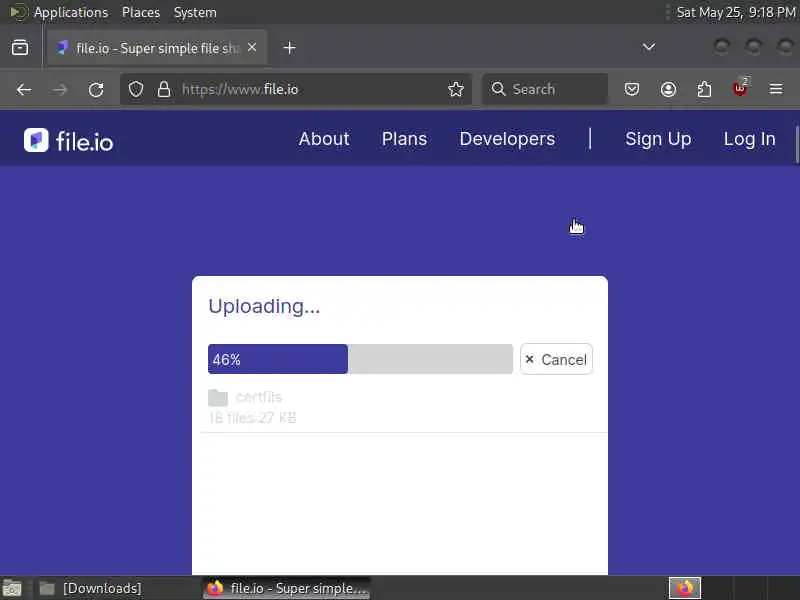Click the system logo icon beside Applications
800x600 pixels.
point(18,12)
